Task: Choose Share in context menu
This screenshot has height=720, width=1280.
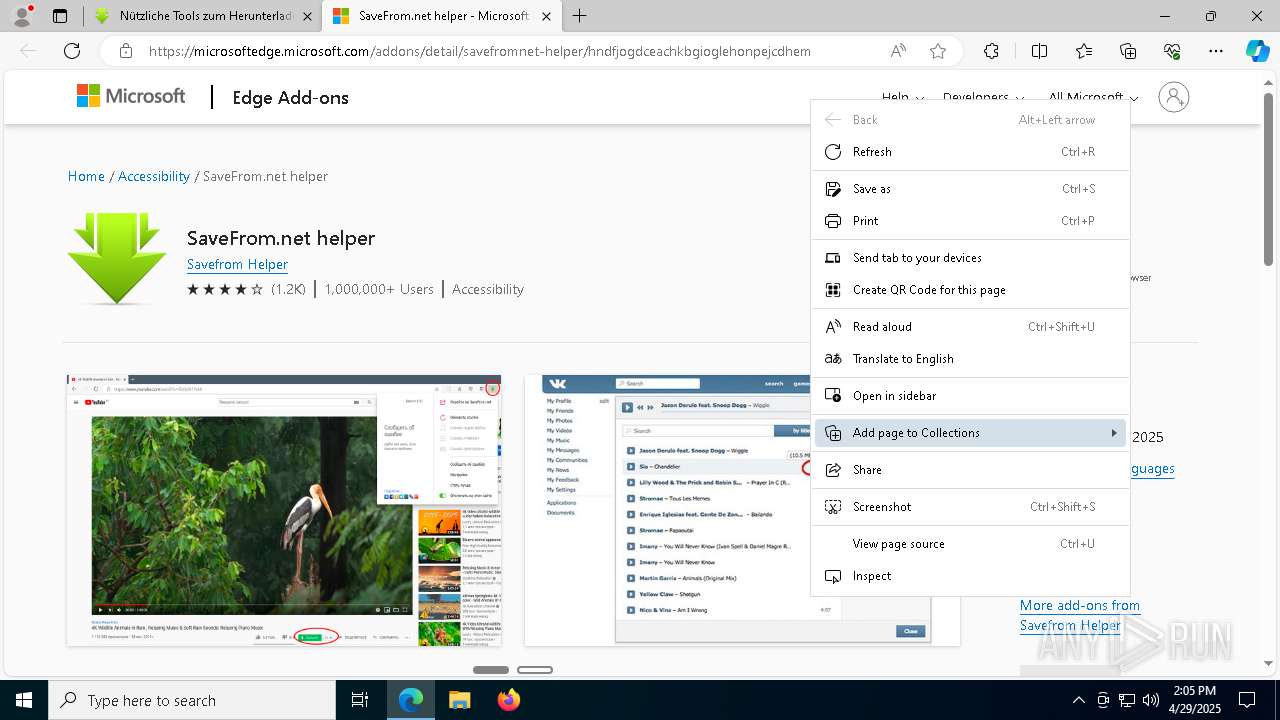Action: tap(970, 470)
